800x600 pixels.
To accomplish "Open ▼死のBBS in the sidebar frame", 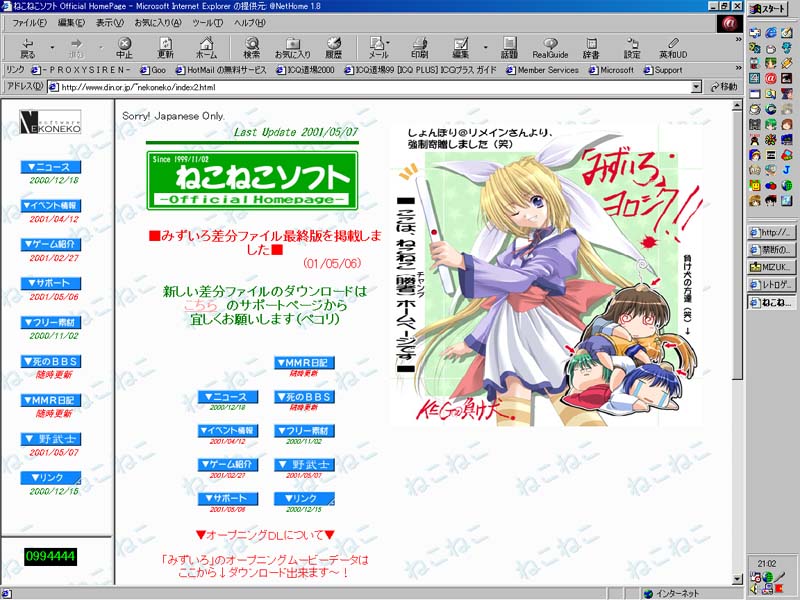I will point(51,361).
